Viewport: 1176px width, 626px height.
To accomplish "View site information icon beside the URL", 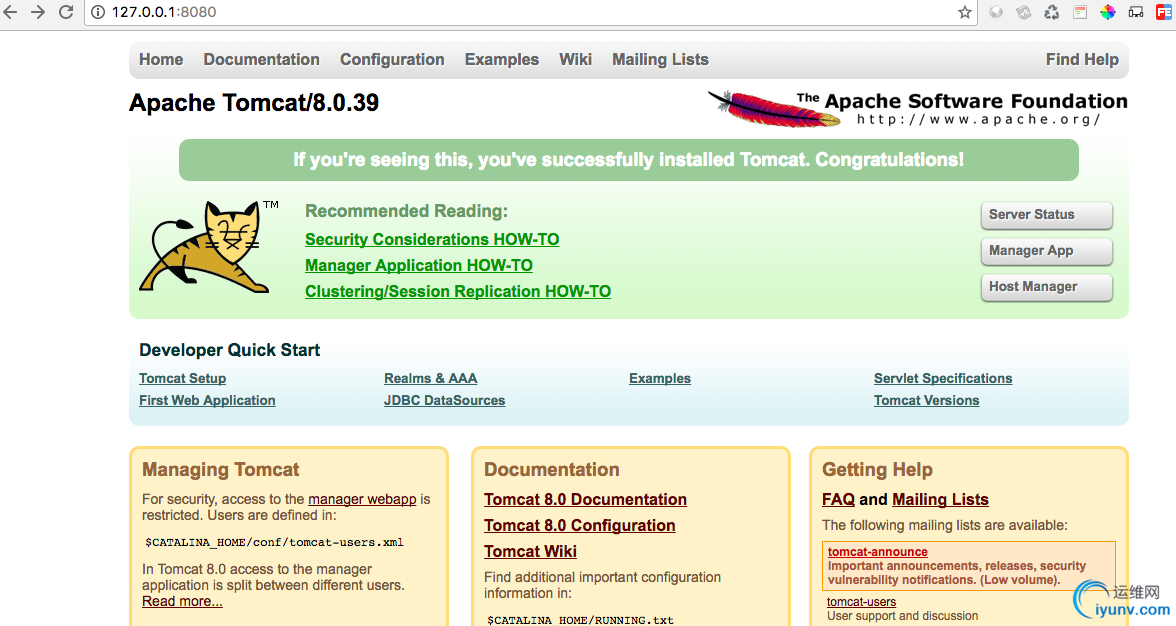I will coord(98,12).
